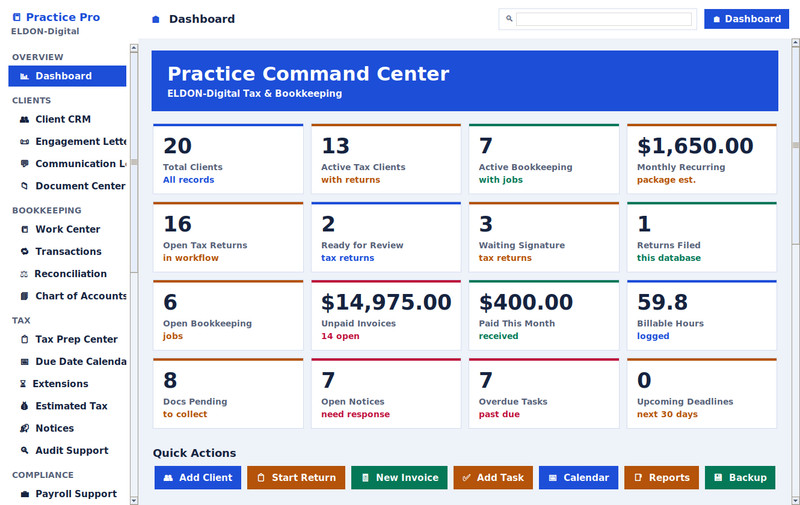Click the Reconciliation scales icon
This screenshot has width=800, height=505.
pyautogui.click(x=23, y=274)
